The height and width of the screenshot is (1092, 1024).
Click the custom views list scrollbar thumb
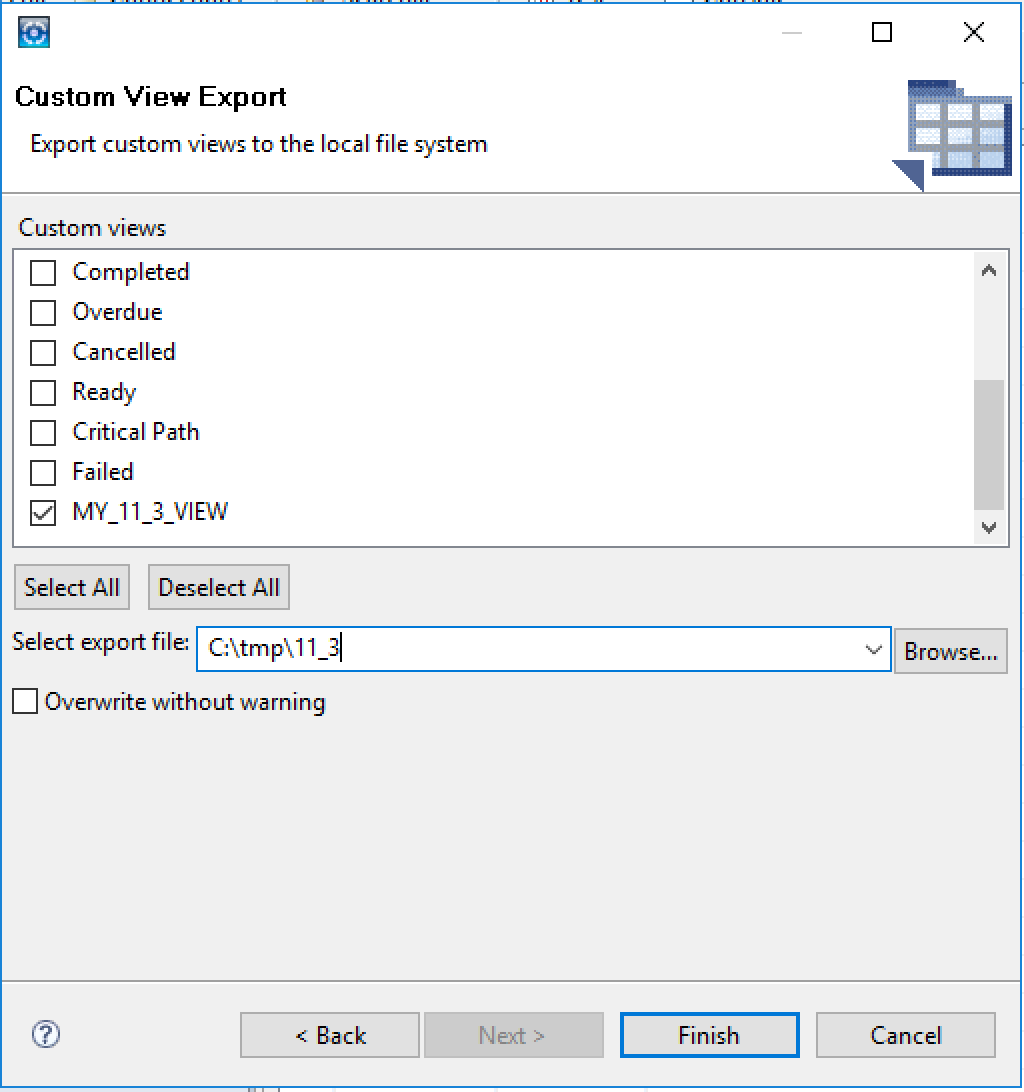[989, 445]
